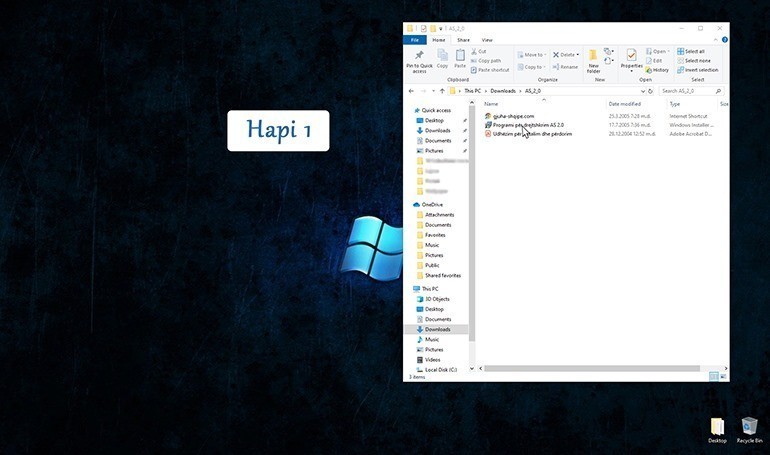Select Programi për drejtshkrim AS 2.0 installer
This screenshot has width=770, height=455.
524,125
